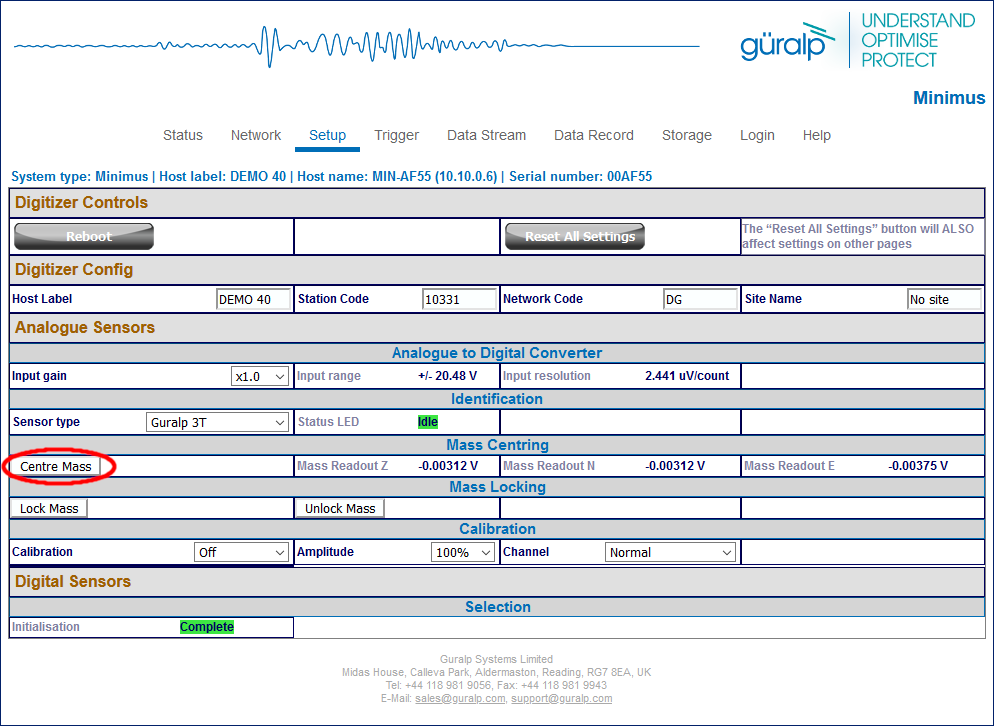Open the Input gain dropdown
Viewport: 994px width, 726px height.
(x=260, y=376)
